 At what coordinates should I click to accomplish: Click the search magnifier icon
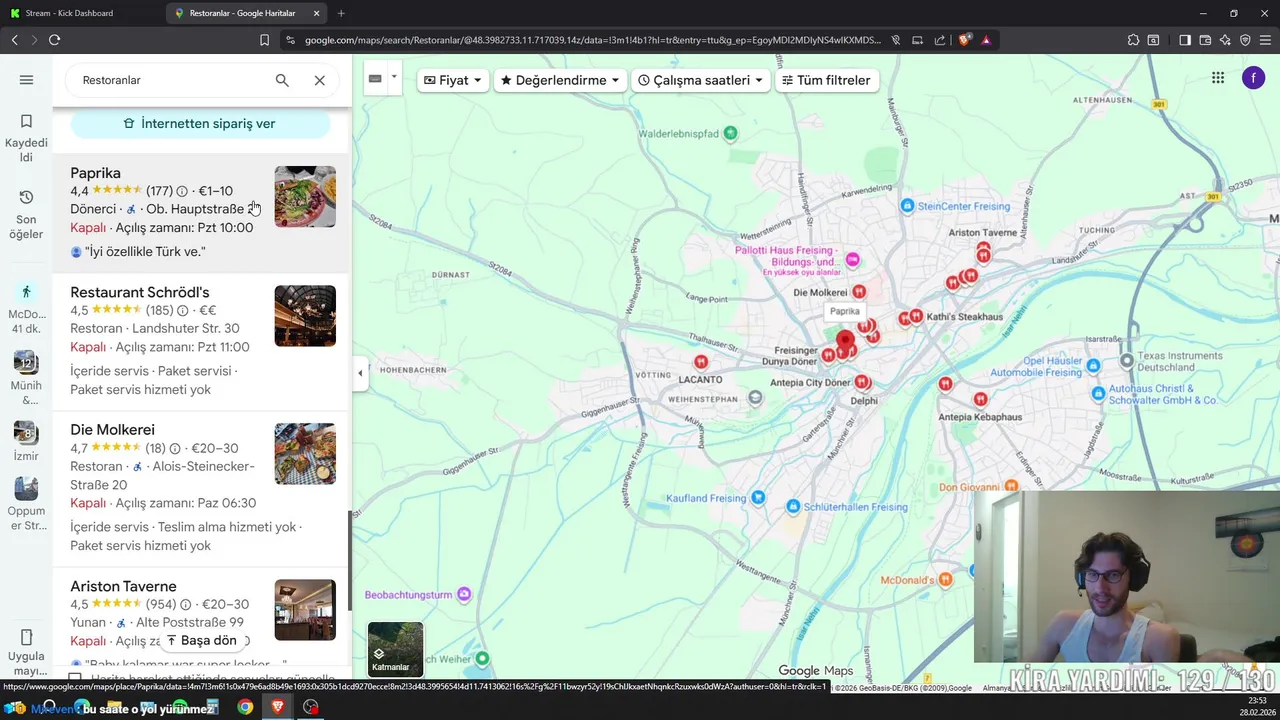coord(282,80)
